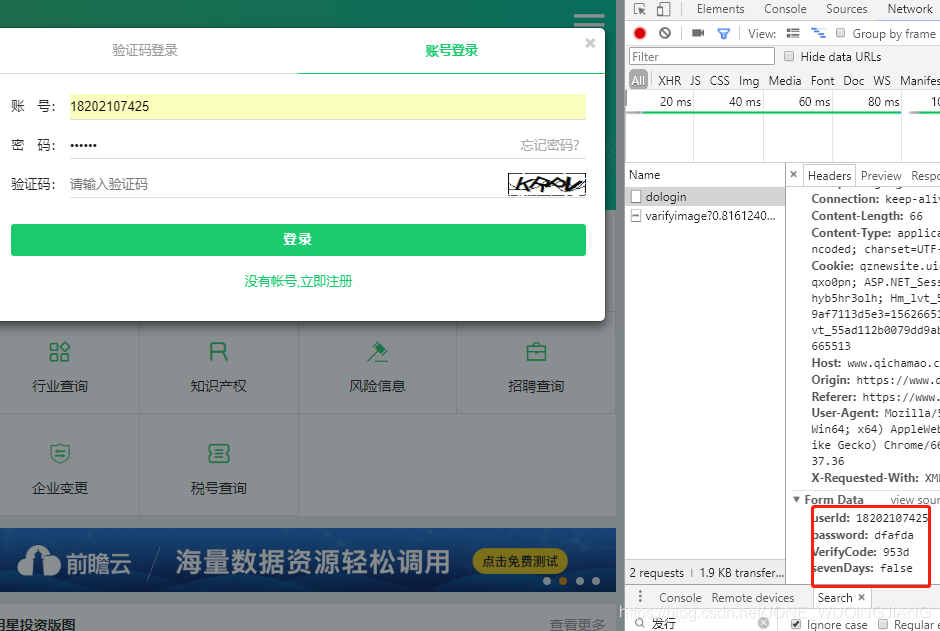Open 税号查询 tax number search icon
Viewport: 940px width, 631px height.
tap(218, 454)
